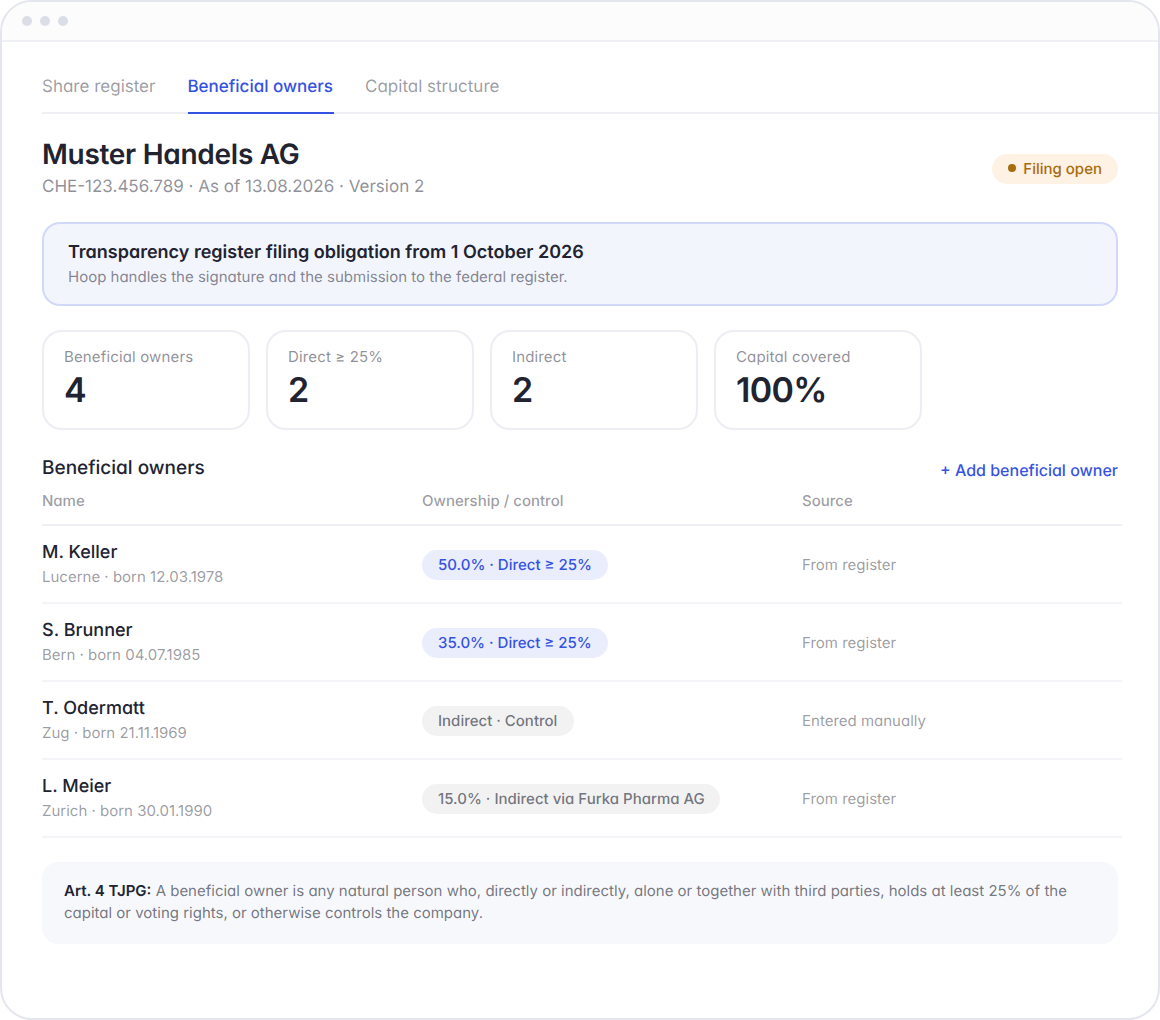The height and width of the screenshot is (1020, 1160).
Task: Click the Art. 4 TJPG legal note
Action: pos(580,902)
